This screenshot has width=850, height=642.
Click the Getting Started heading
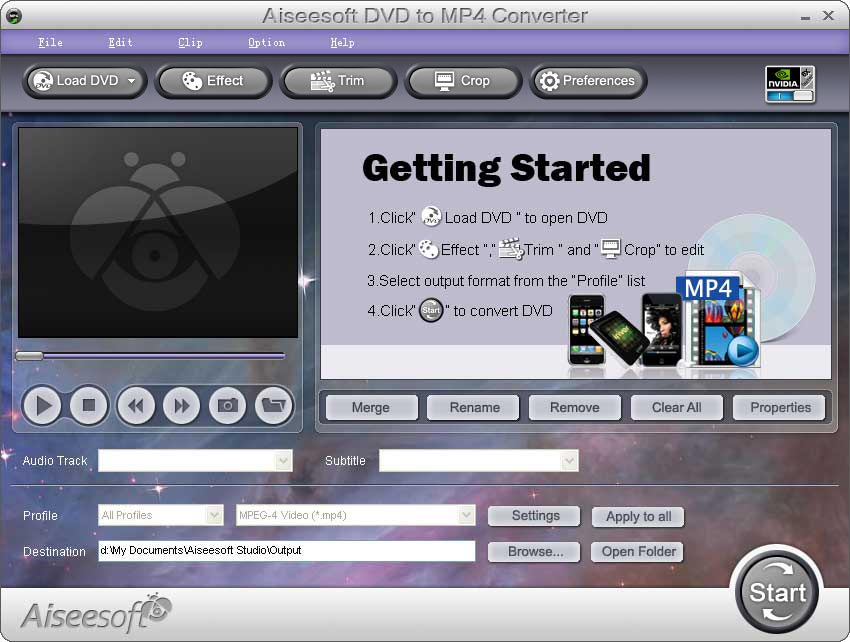click(506, 168)
